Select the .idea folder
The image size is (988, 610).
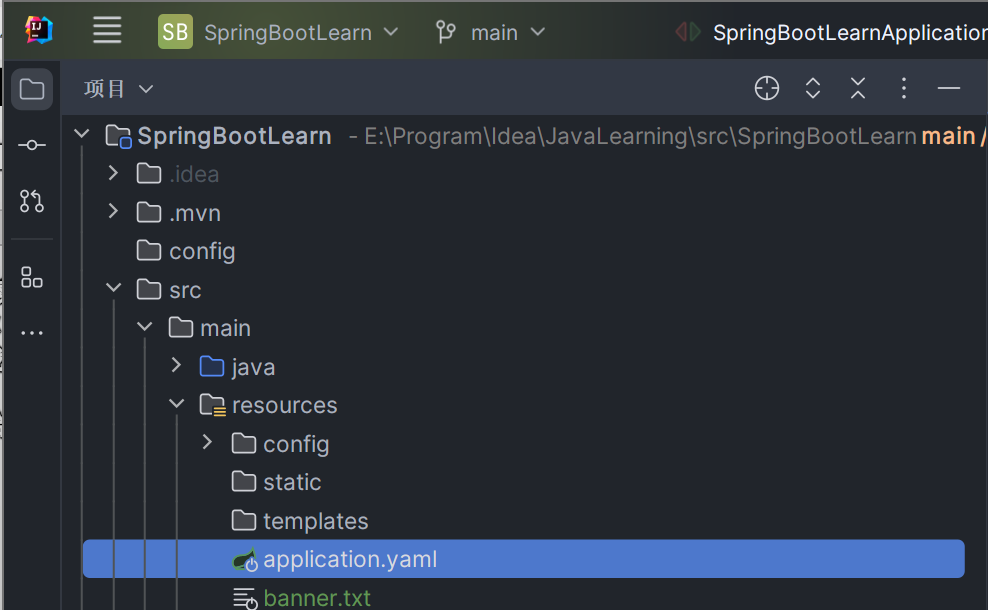194,175
